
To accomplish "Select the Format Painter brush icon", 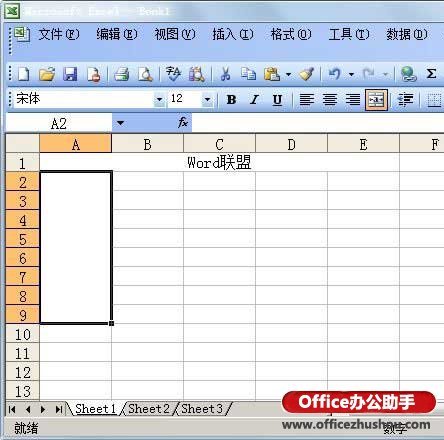I will point(306,74).
